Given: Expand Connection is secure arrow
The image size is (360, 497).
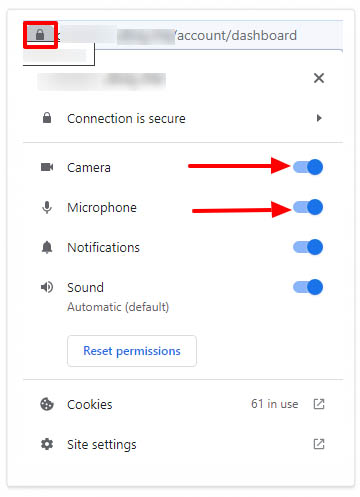Looking at the screenshot, I should click(319, 118).
